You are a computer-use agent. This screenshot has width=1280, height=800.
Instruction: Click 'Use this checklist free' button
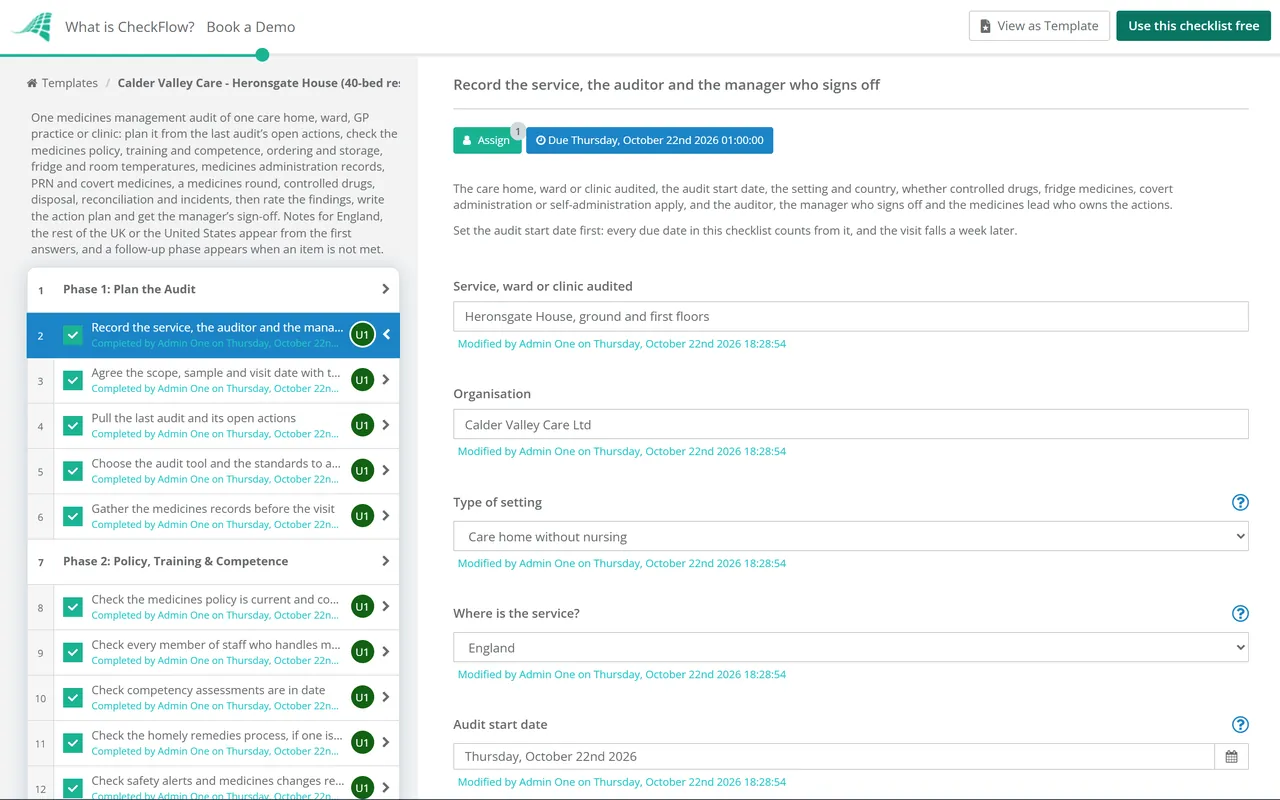[x=1194, y=26]
